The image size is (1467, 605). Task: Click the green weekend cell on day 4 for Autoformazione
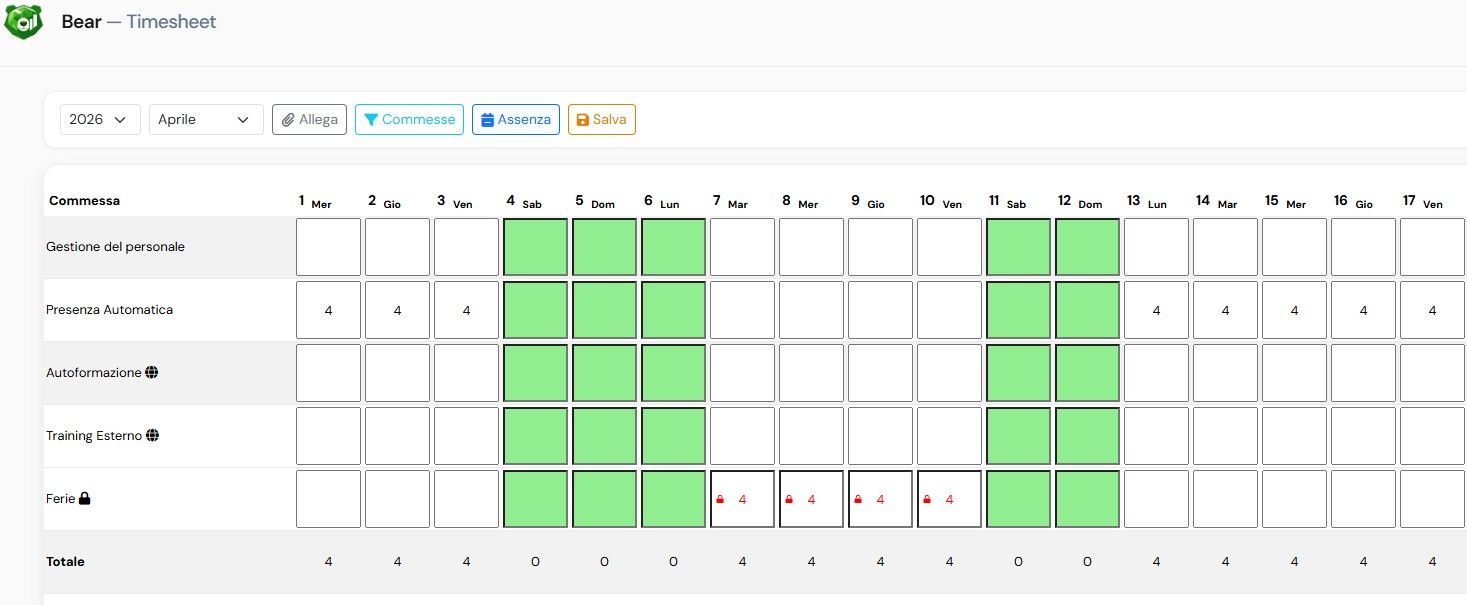coord(535,372)
